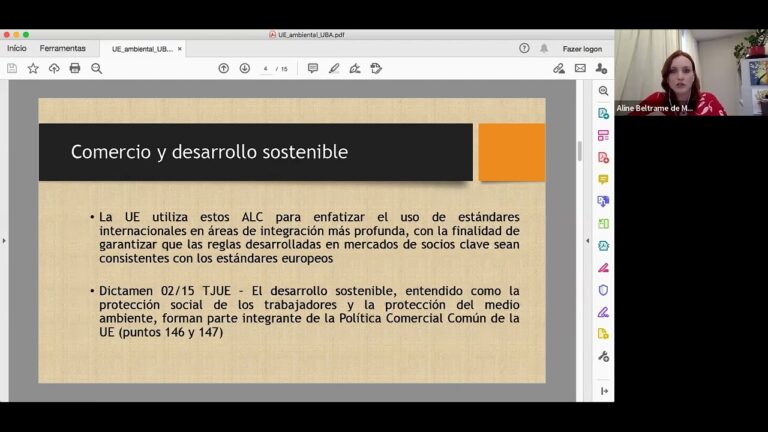
Task: Select the sign document pen icon
Action: pos(355,69)
